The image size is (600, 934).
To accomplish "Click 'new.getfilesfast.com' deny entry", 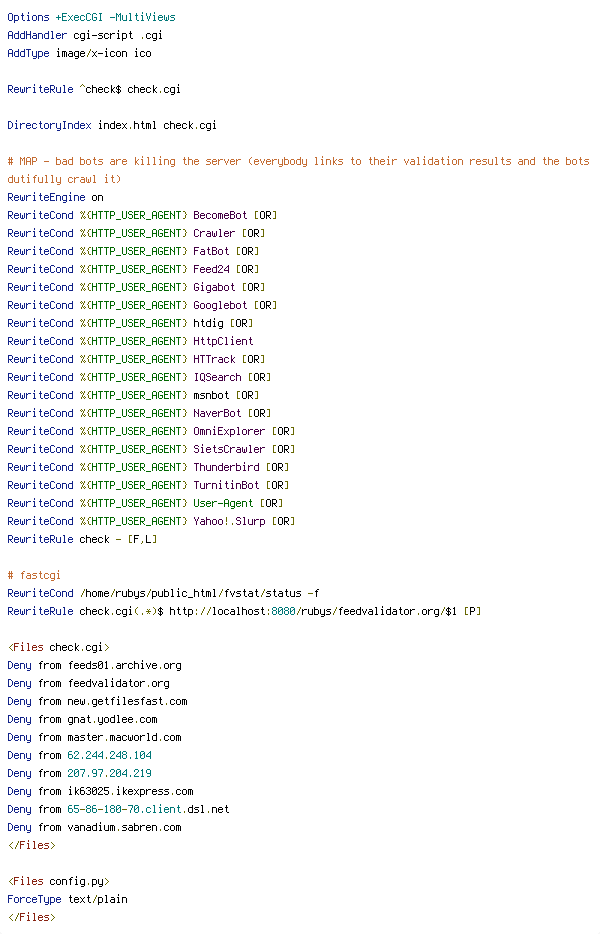I will [x=127, y=701].
